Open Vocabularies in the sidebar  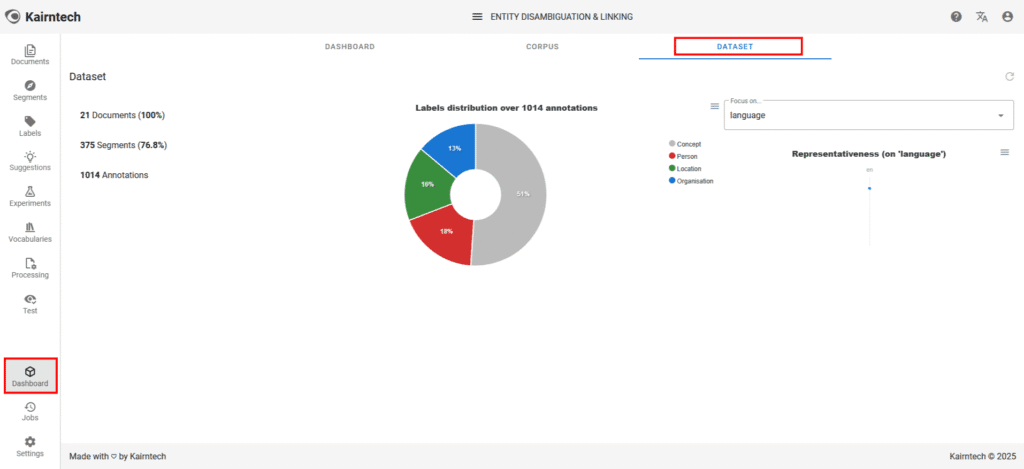pyautogui.click(x=30, y=232)
